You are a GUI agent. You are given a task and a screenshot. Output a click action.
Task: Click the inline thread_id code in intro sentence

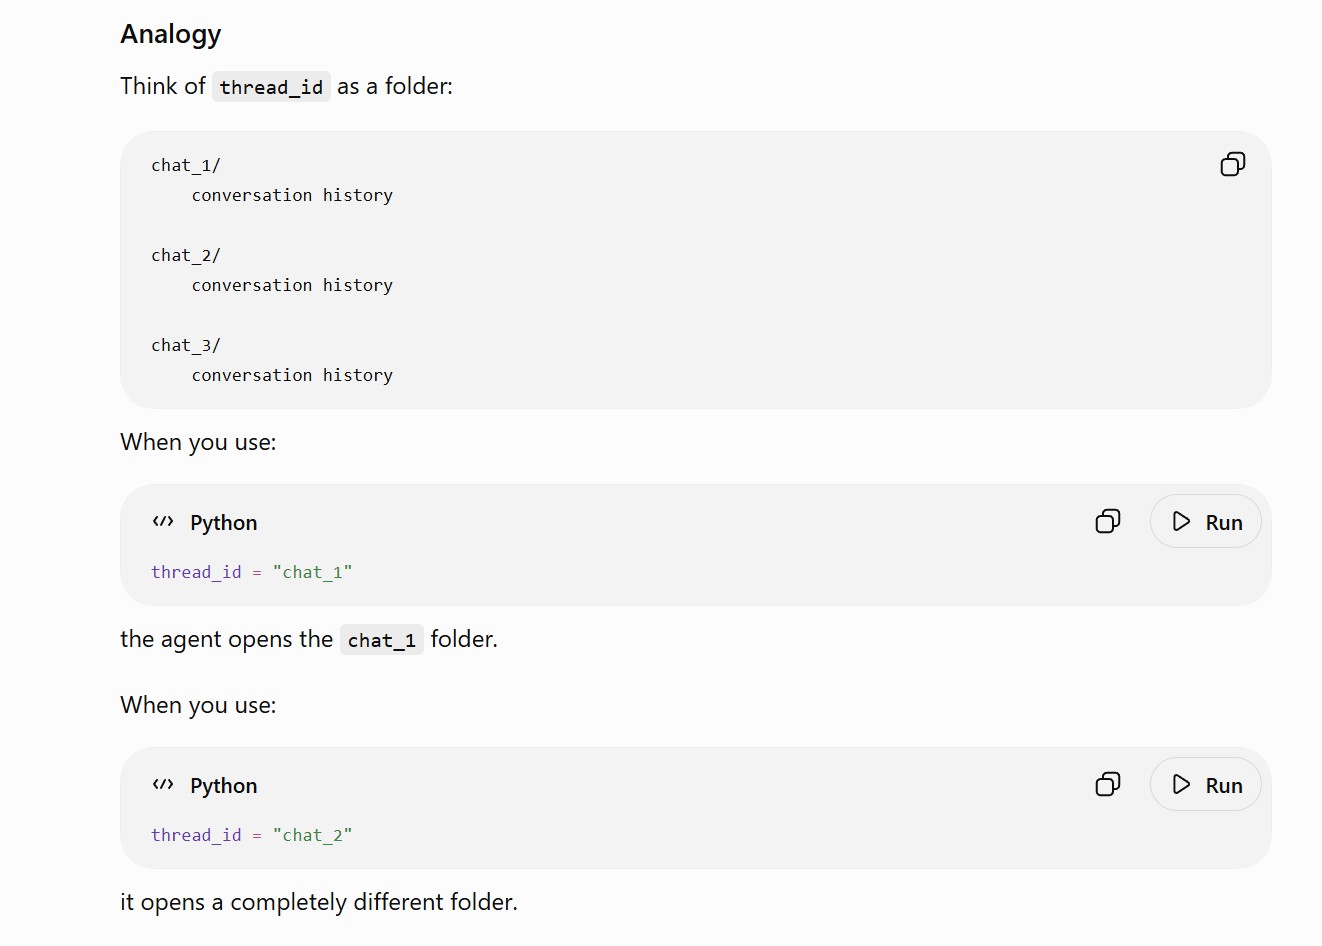click(271, 87)
